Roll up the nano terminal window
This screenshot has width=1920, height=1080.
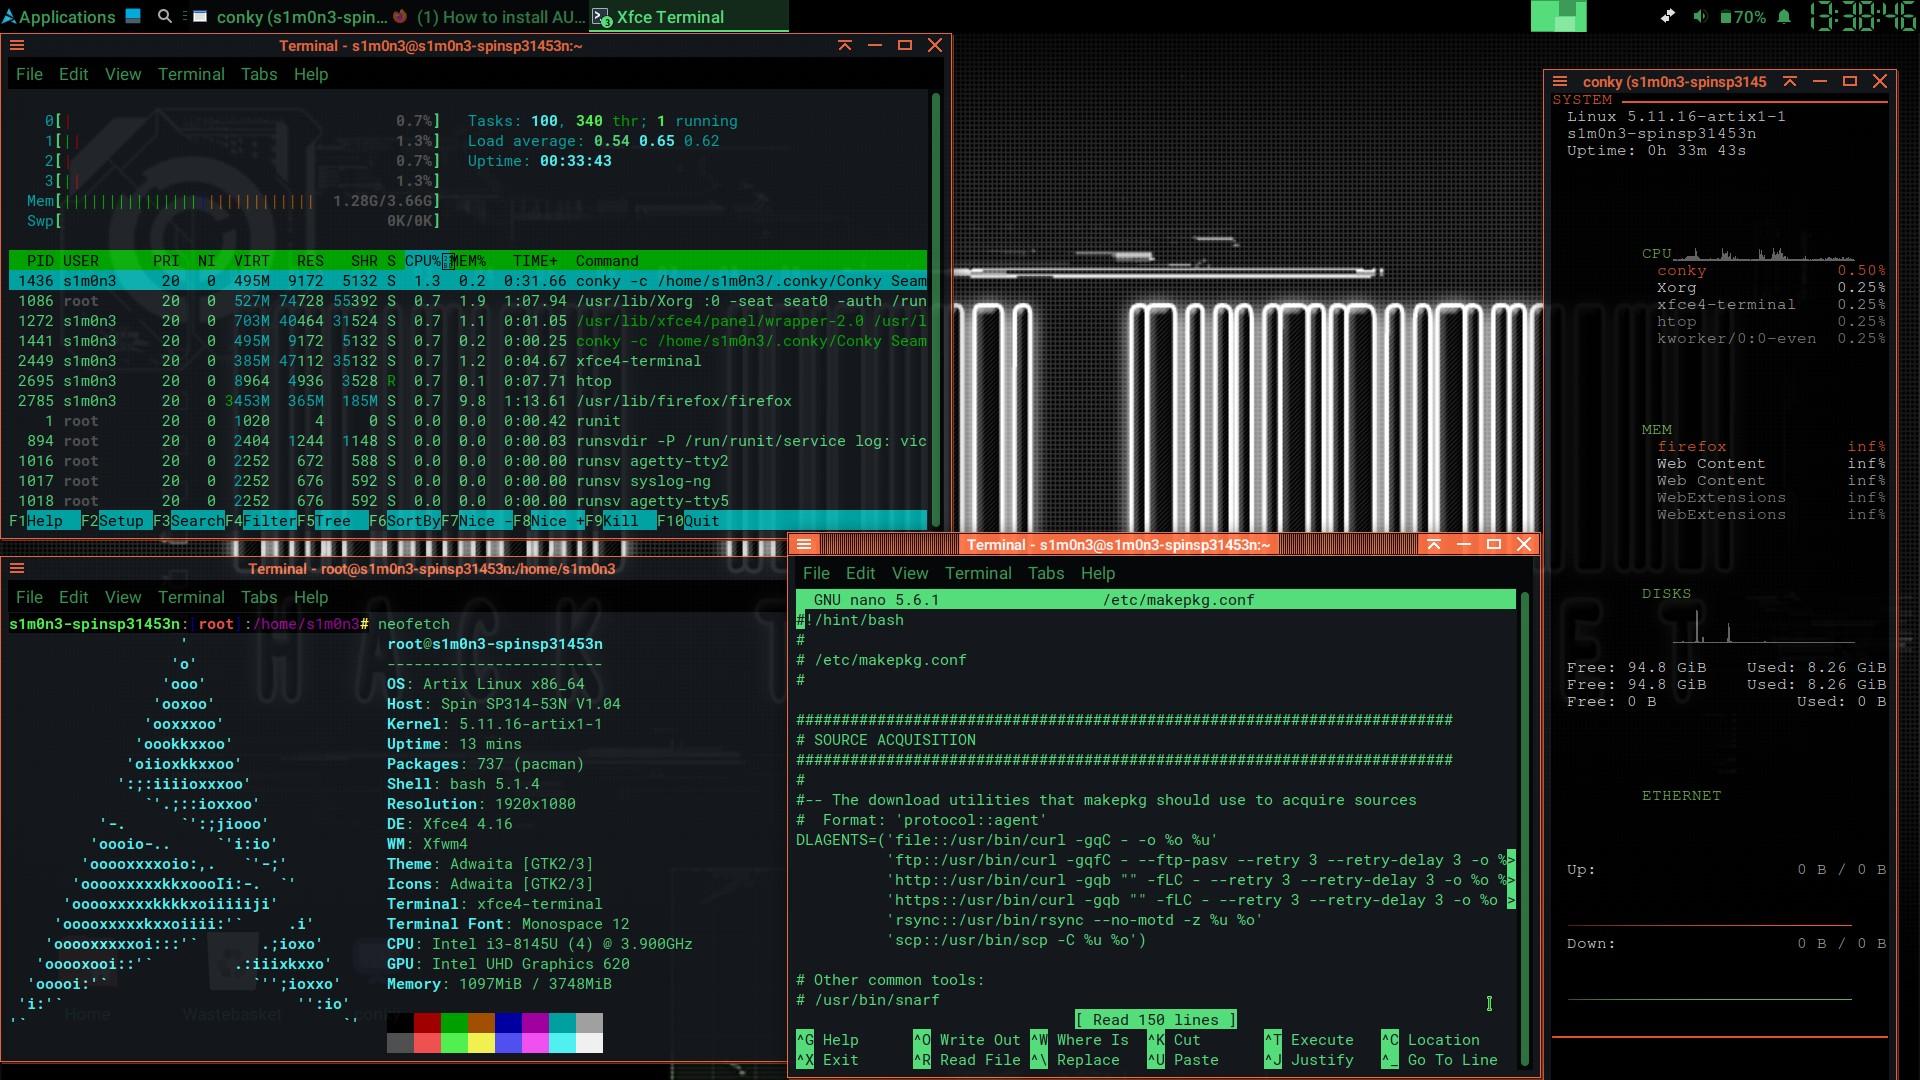click(x=1433, y=544)
